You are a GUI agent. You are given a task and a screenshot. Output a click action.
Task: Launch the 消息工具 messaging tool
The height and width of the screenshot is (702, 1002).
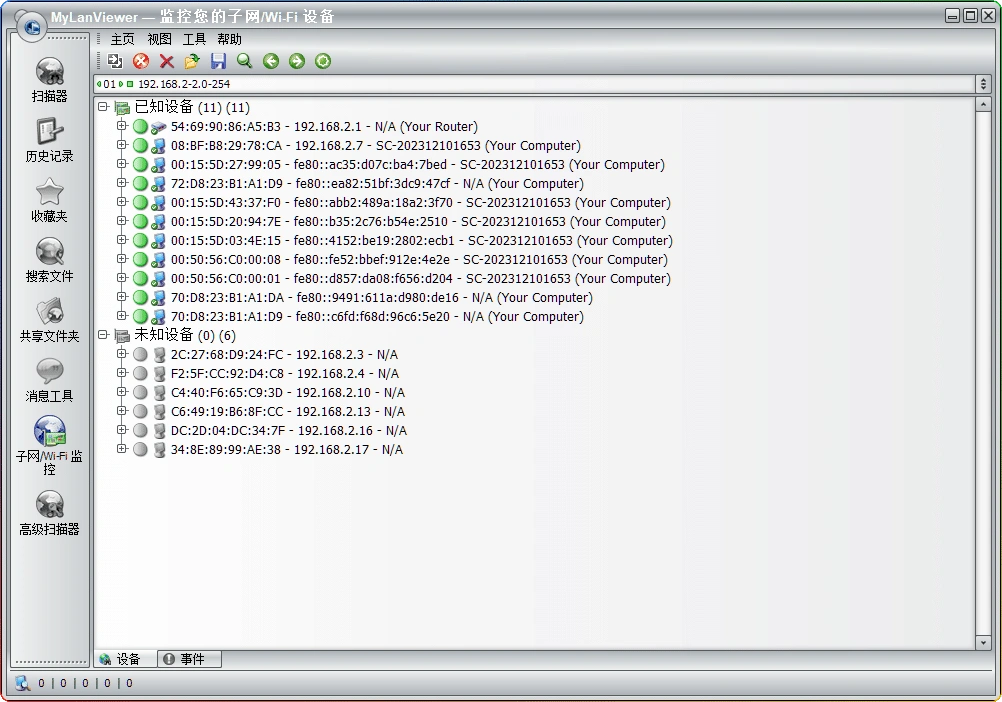tap(48, 378)
